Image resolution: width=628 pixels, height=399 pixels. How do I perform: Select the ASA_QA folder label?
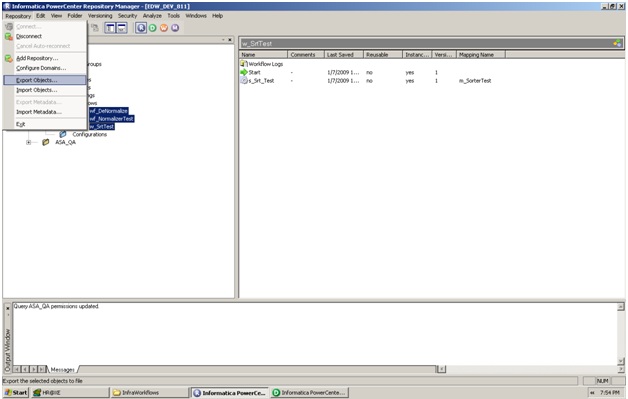tap(65, 142)
